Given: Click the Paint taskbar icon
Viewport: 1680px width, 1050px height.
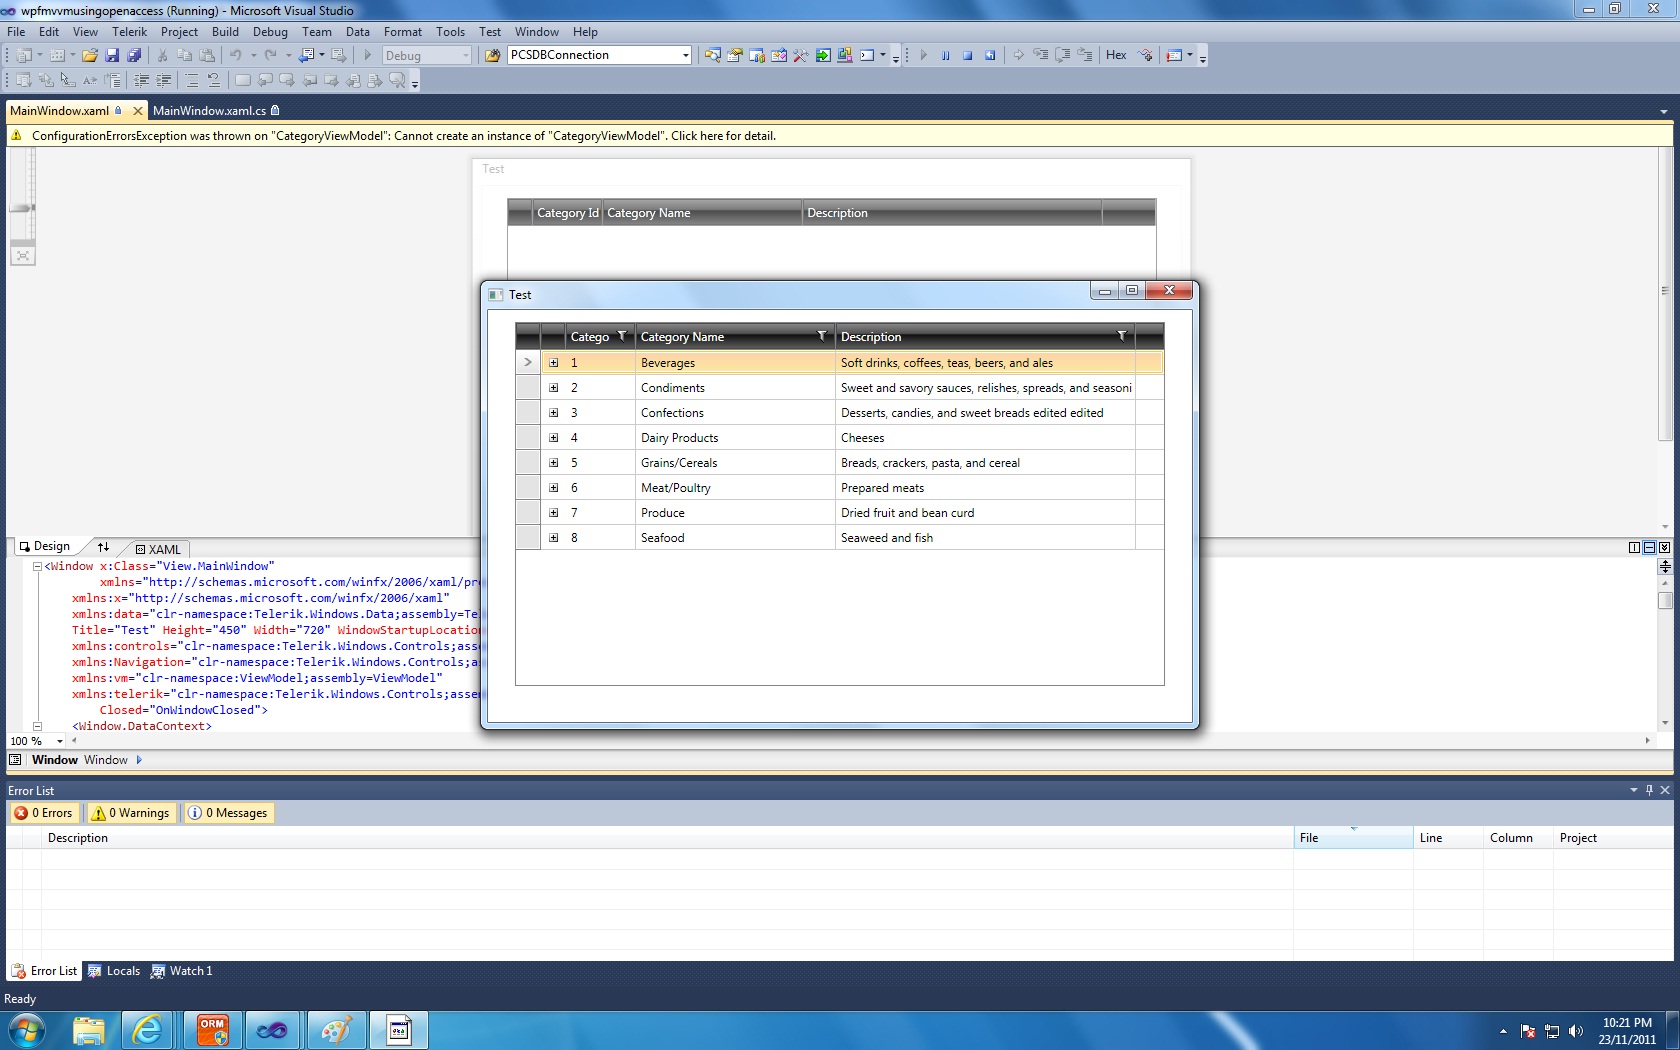Looking at the screenshot, I should point(336,1030).
